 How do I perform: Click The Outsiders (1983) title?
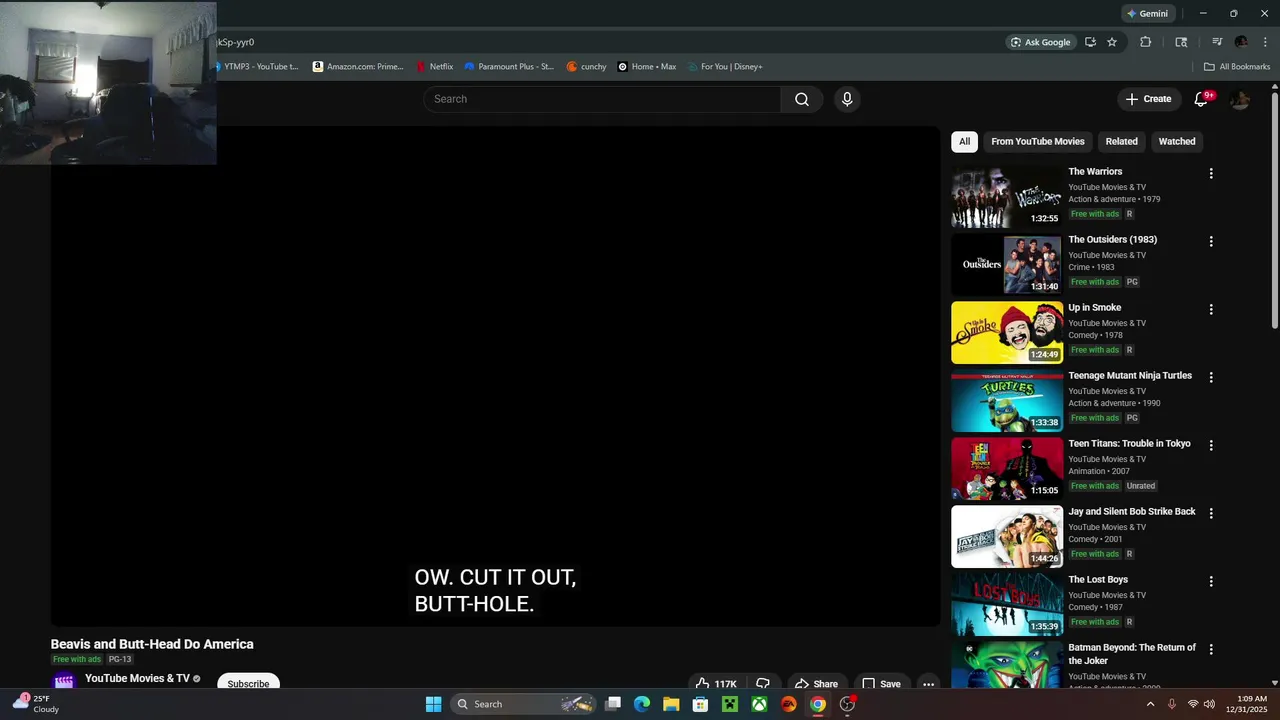(1112, 240)
